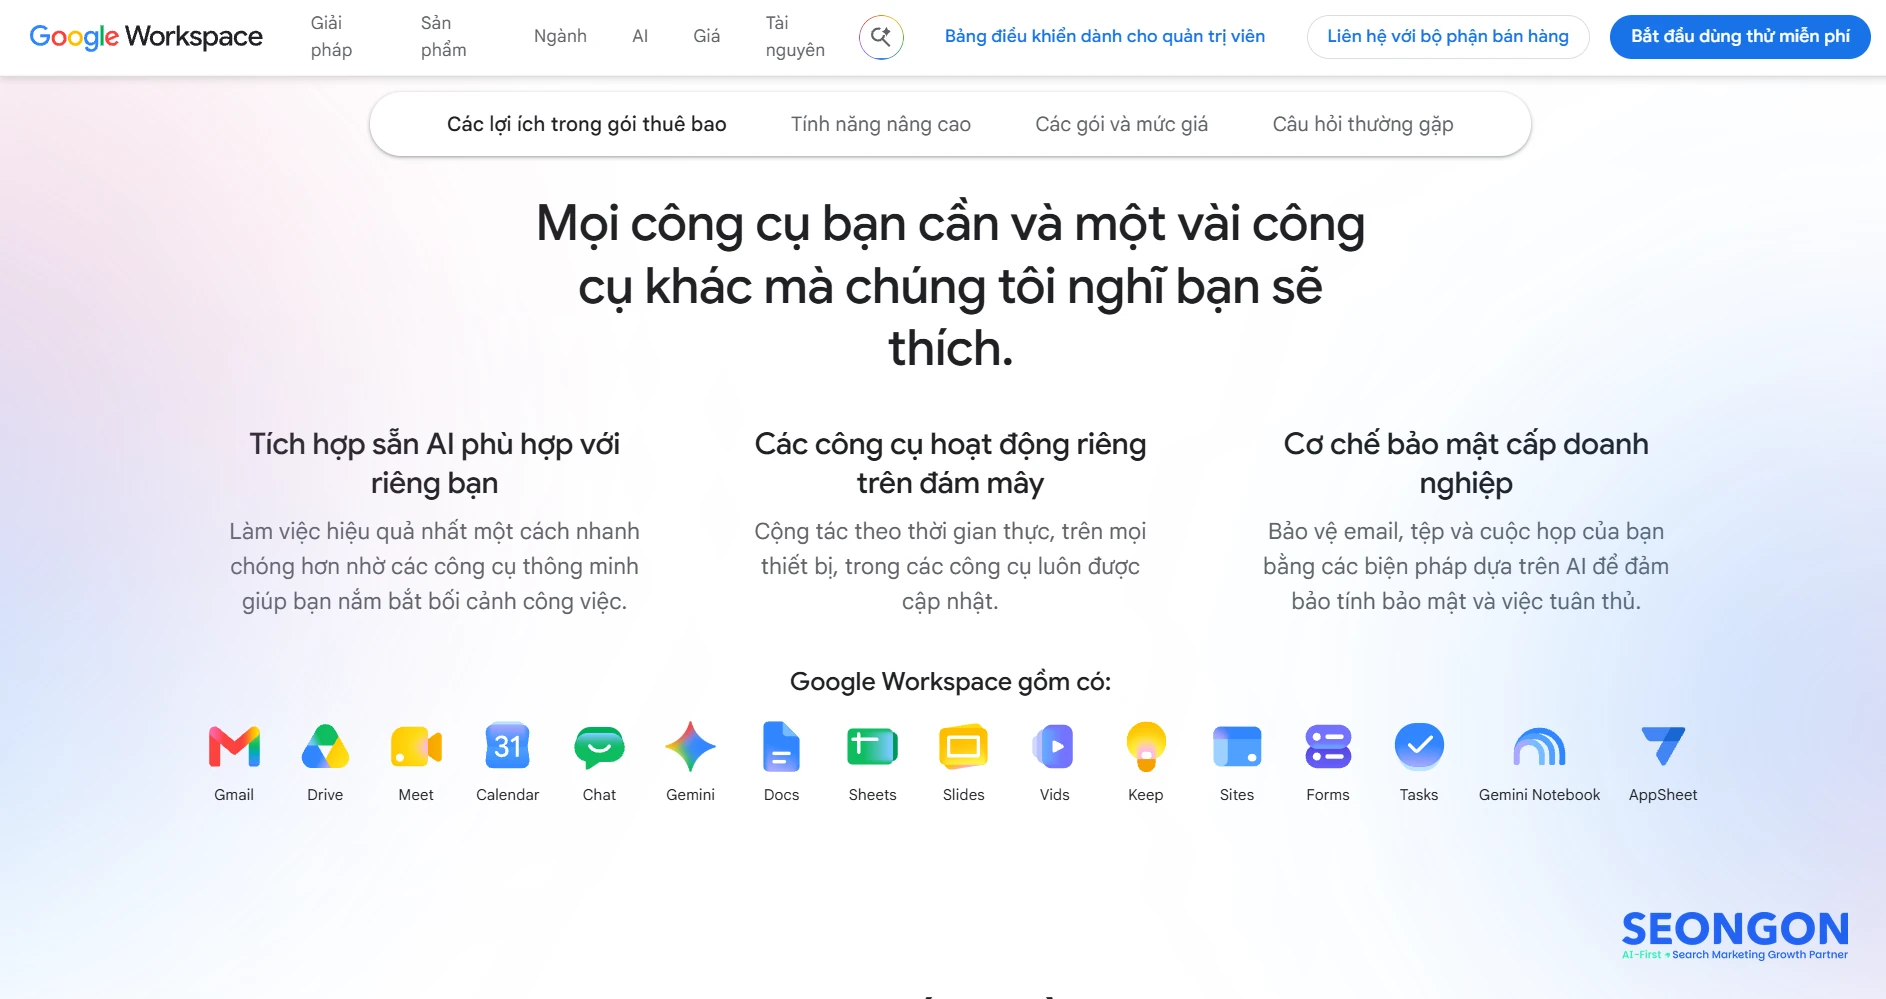Open the Meet camera icon
The width and height of the screenshot is (1886, 999).
pos(416,747)
